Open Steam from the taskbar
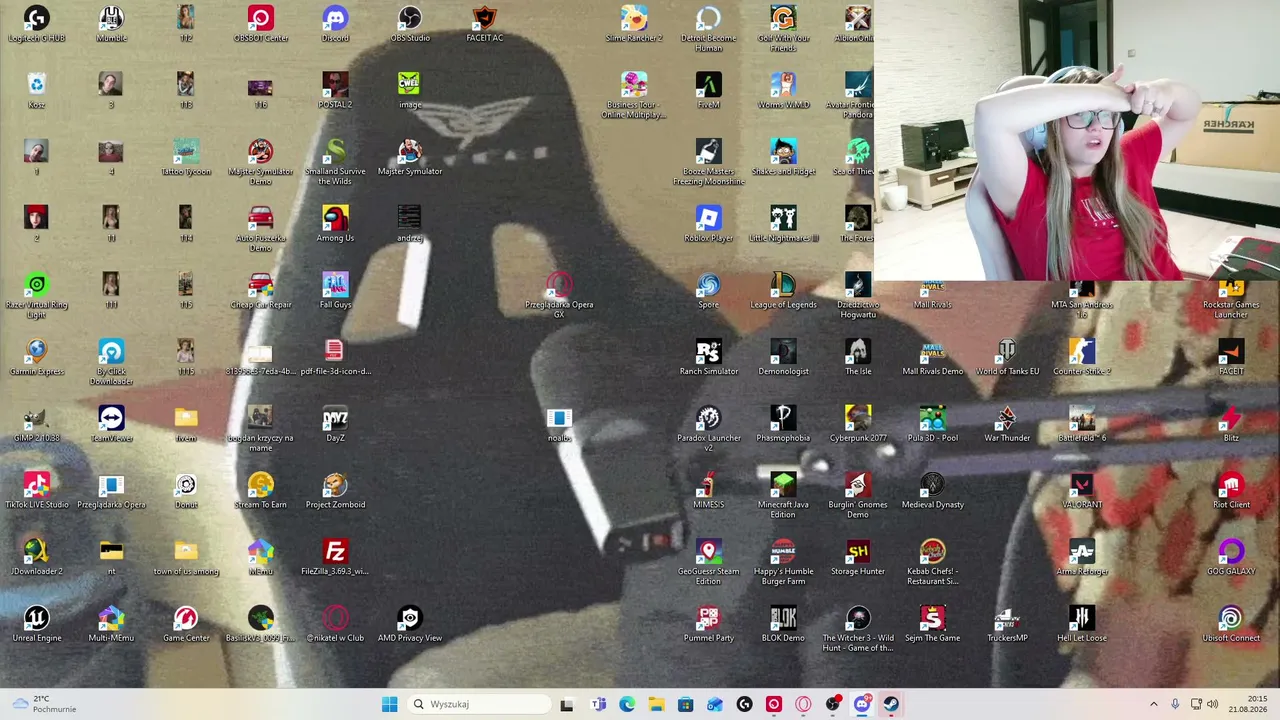 (891, 704)
